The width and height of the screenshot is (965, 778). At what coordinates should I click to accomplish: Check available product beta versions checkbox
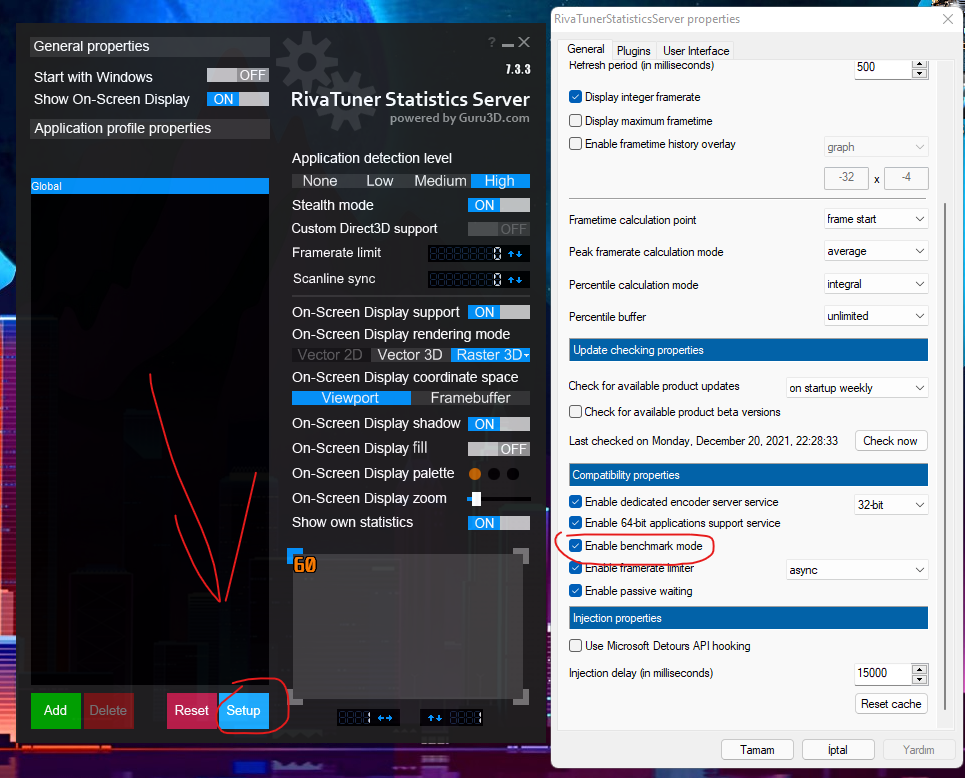[x=575, y=411]
